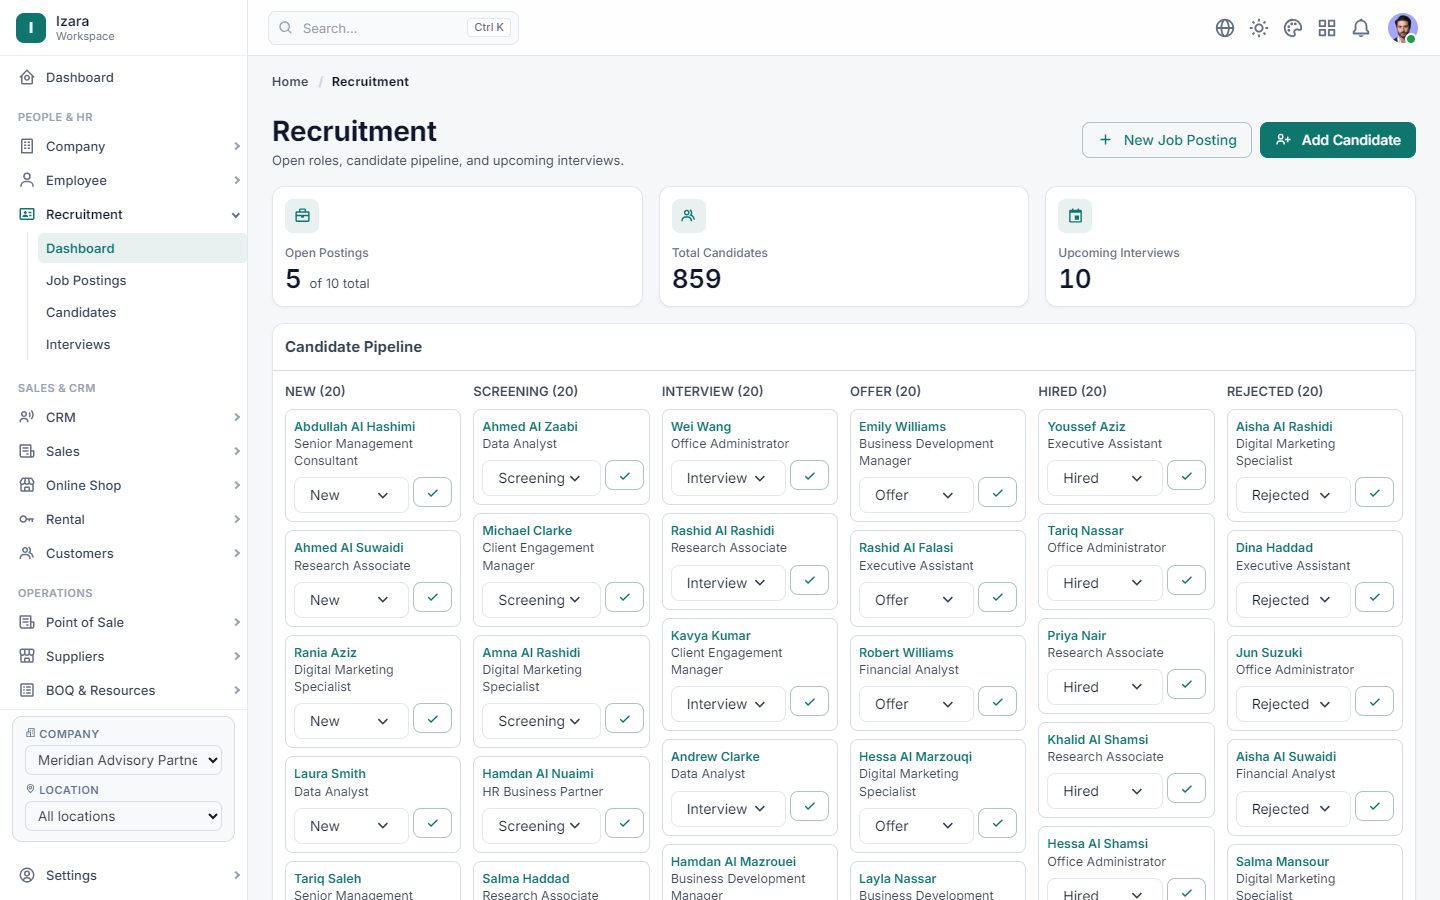Open the color palette theme icon
The image size is (1440, 900).
pyautogui.click(x=1293, y=28)
